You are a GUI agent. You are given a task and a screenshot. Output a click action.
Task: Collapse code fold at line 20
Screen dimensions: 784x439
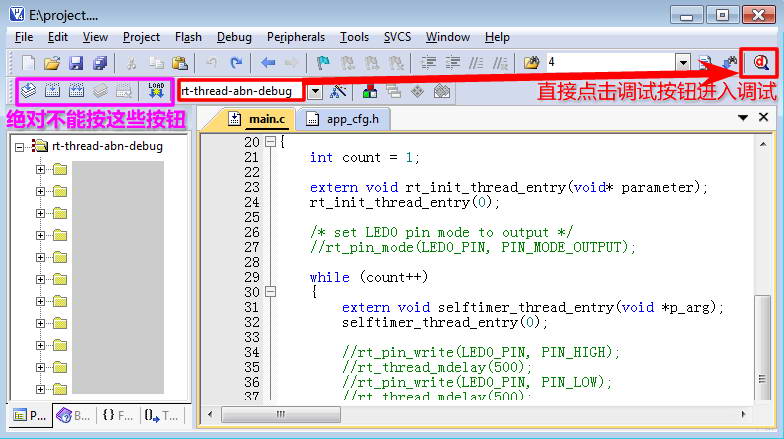pos(270,142)
